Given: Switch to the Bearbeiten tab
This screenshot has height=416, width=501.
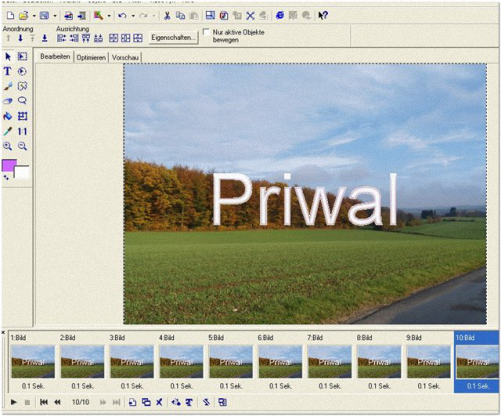Looking at the screenshot, I should (x=55, y=57).
